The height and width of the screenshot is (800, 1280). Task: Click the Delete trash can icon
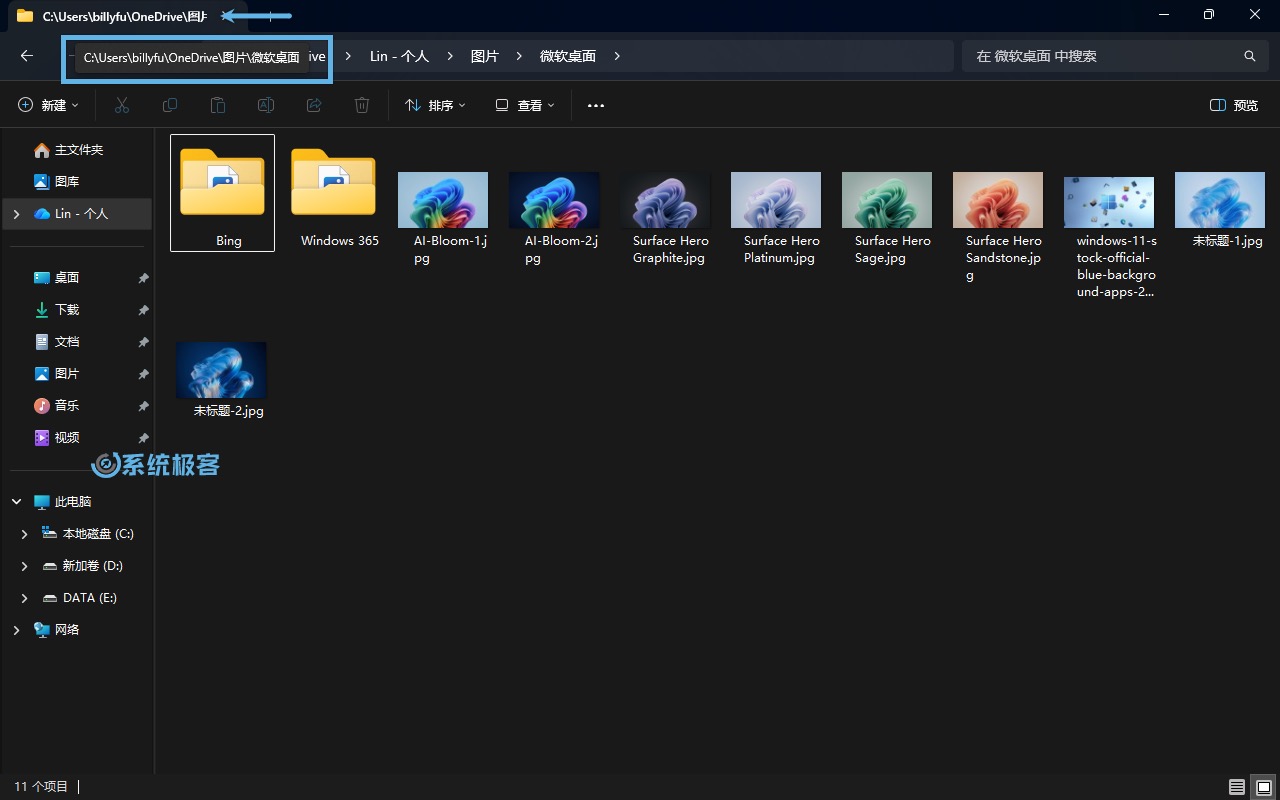pos(362,105)
